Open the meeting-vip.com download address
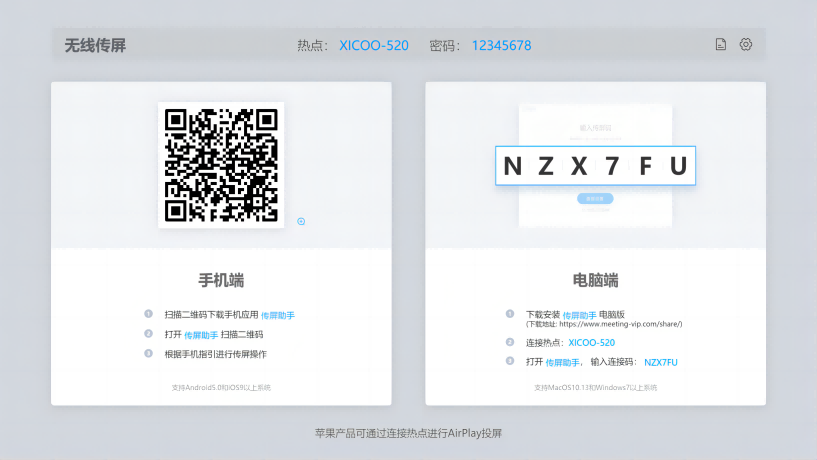 click(x=620, y=324)
